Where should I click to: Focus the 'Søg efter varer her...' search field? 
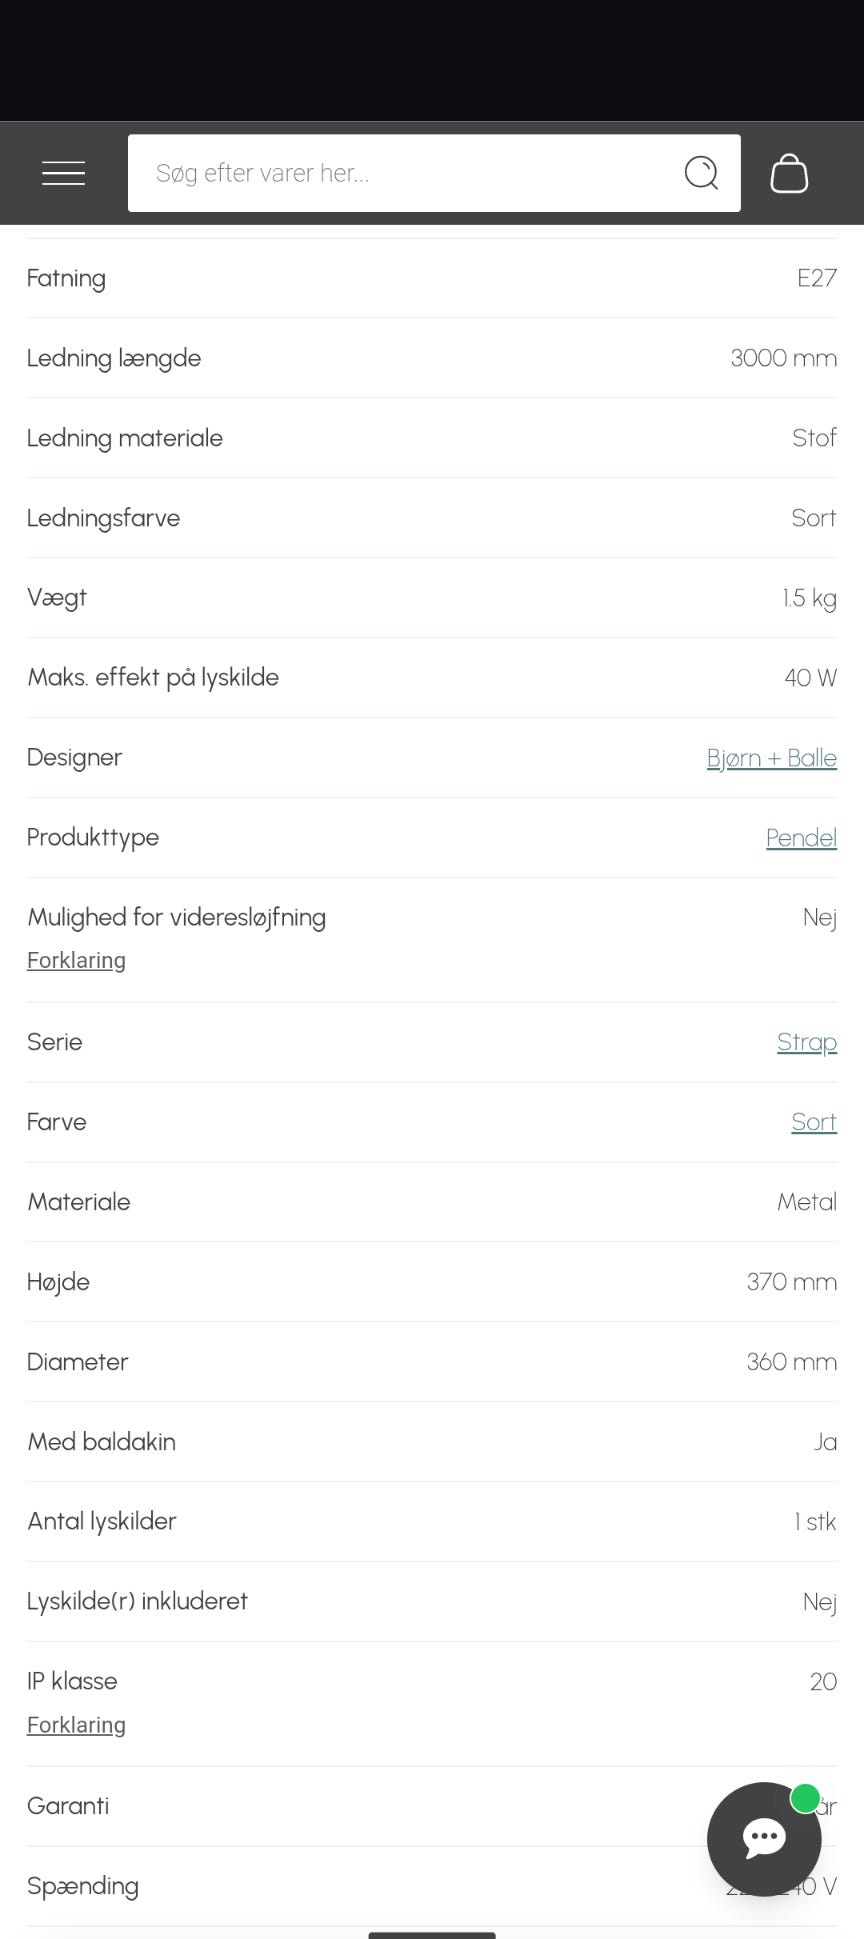click(434, 173)
